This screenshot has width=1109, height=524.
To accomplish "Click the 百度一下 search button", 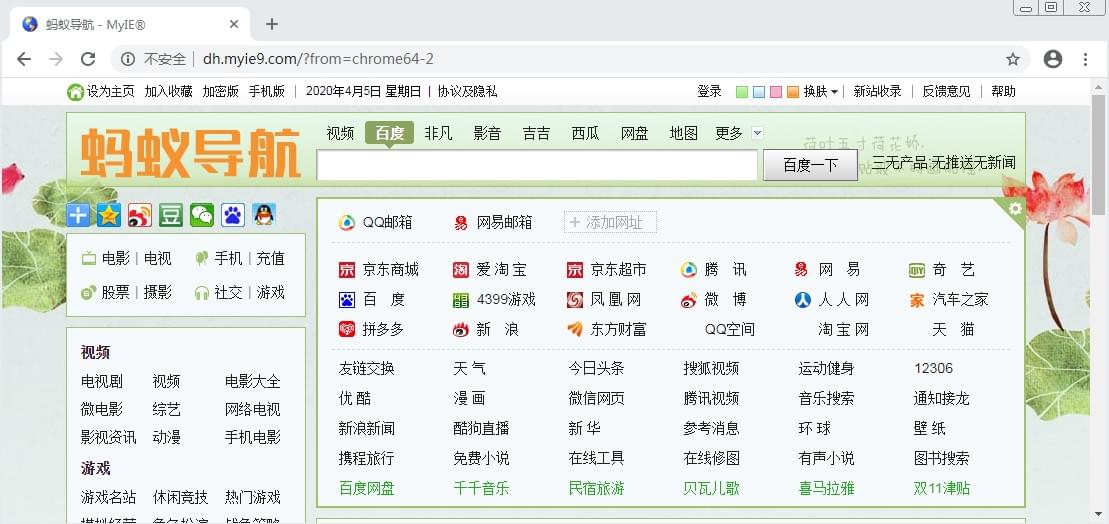I will 811,165.
